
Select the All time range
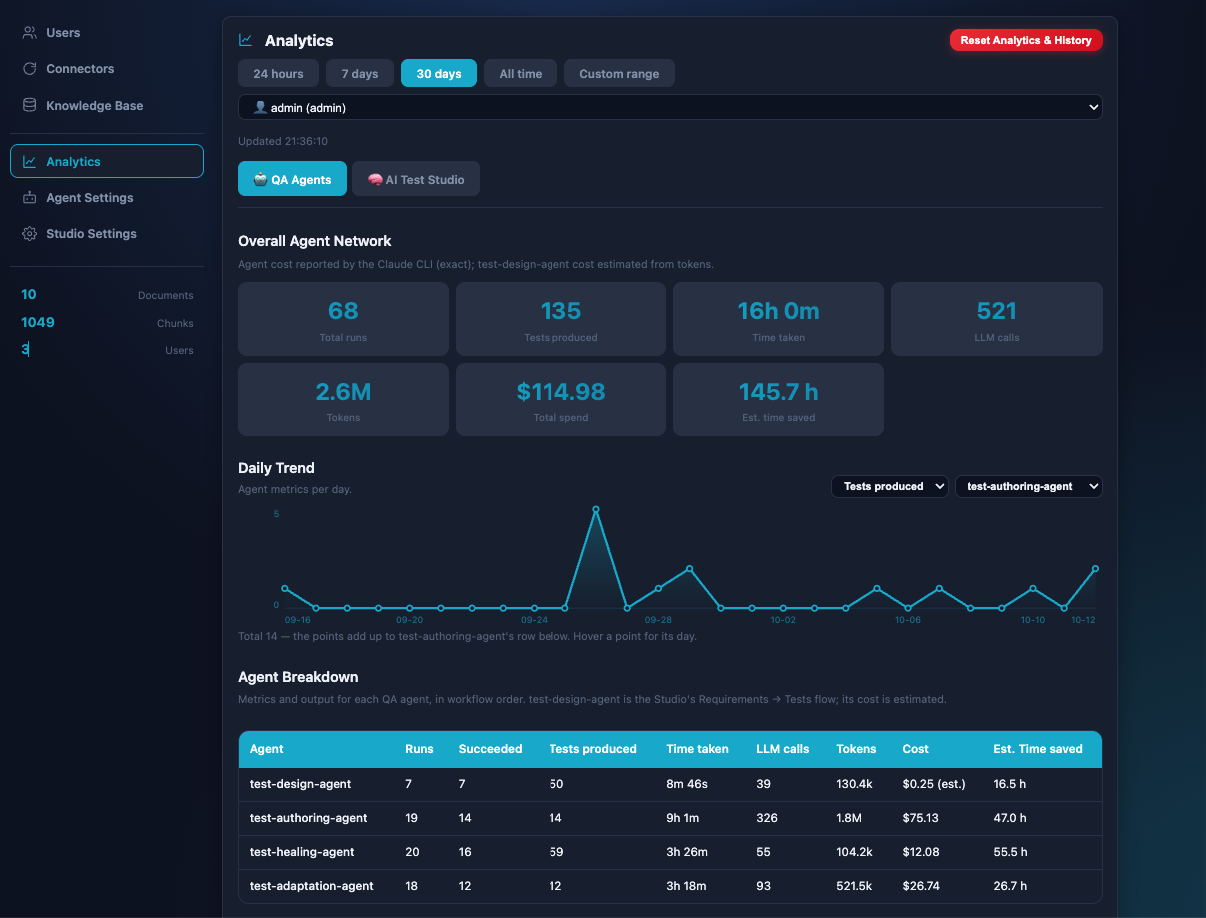point(521,74)
